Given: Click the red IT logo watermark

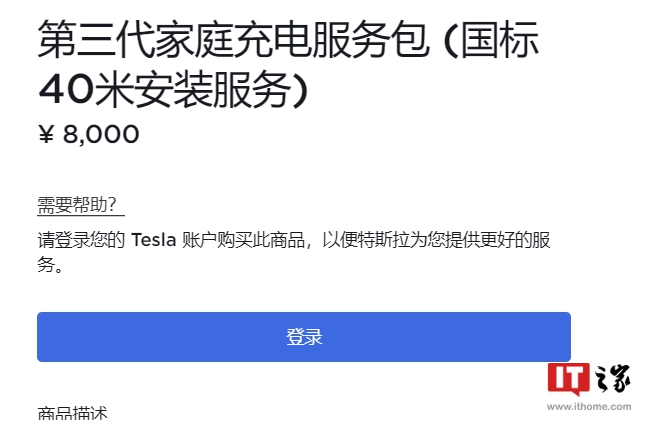Looking at the screenshot, I should (x=568, y=379).
